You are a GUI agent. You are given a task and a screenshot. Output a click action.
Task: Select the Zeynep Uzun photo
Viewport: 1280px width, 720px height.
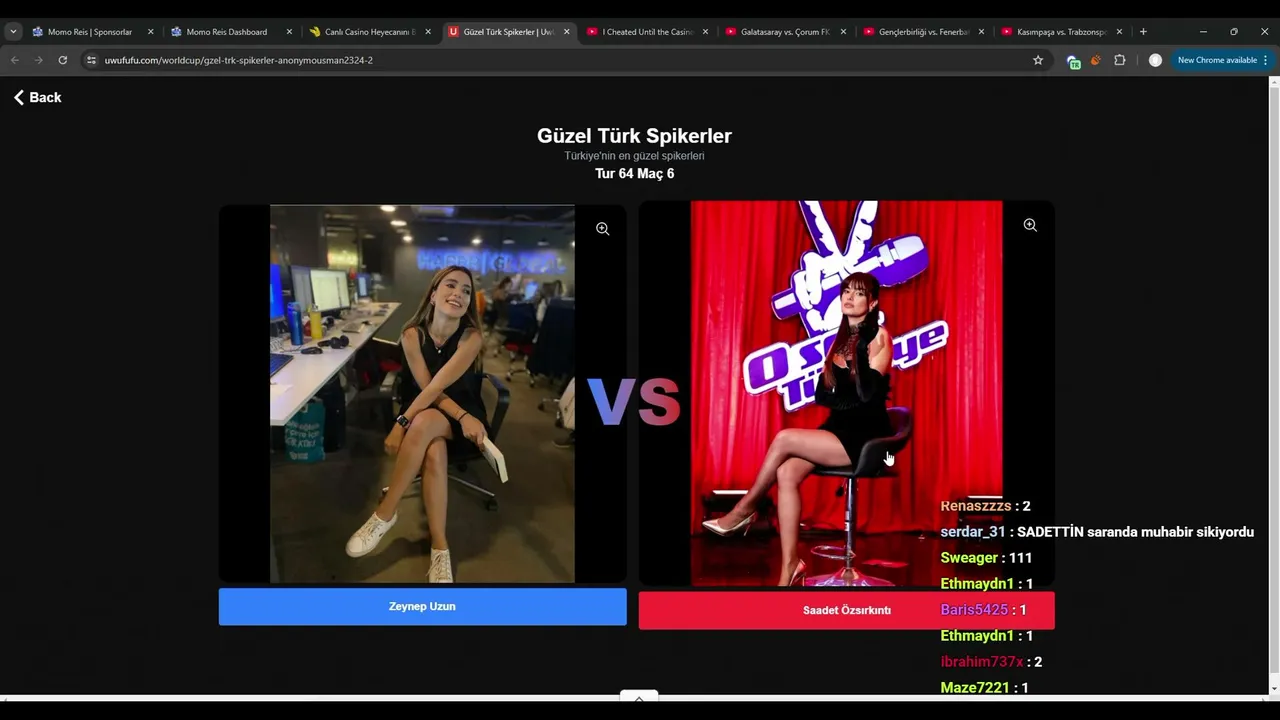click(x=422, y=394)
